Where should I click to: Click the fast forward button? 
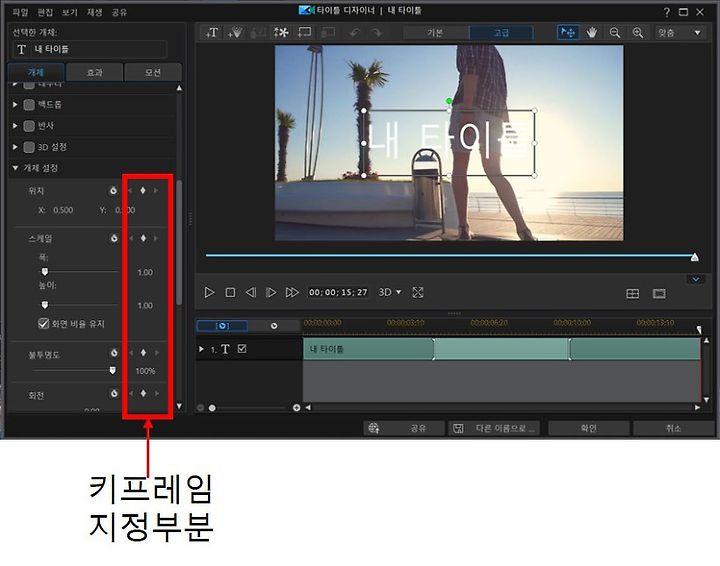click(292, 292)
